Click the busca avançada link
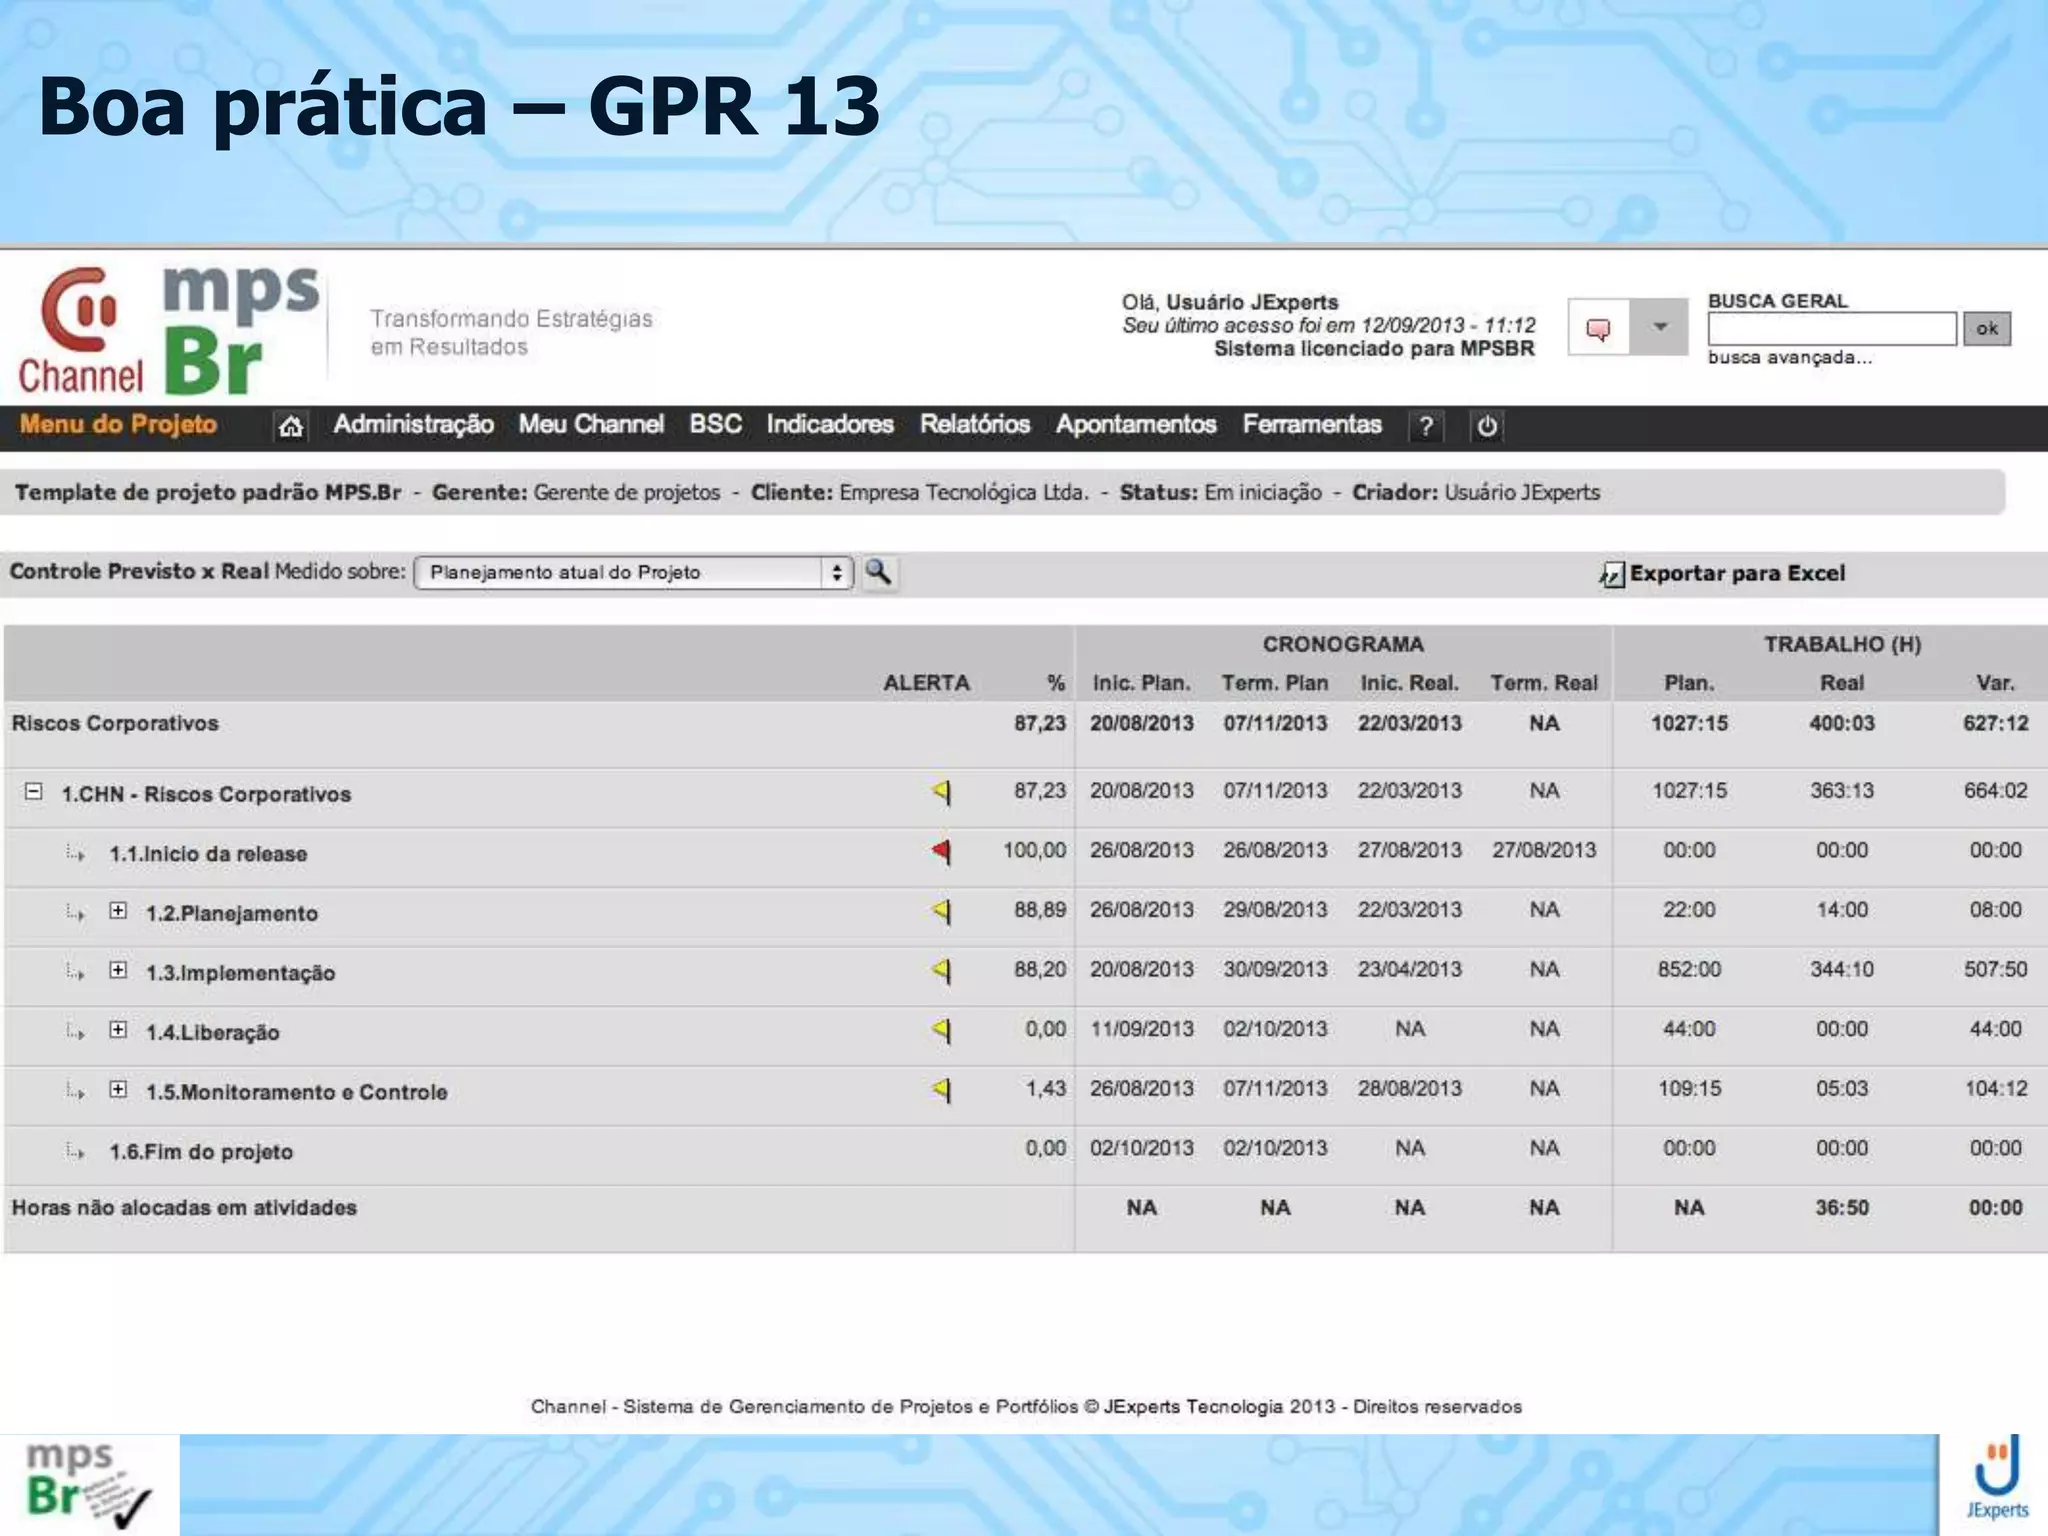This screenshot has height=1536, width=2048. click(x=1790, y=358)
